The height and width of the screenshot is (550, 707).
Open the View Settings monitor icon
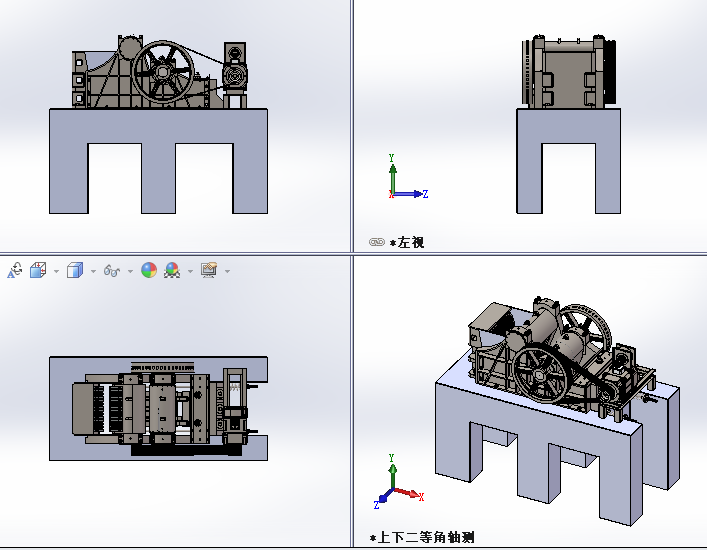coord(209,271)
